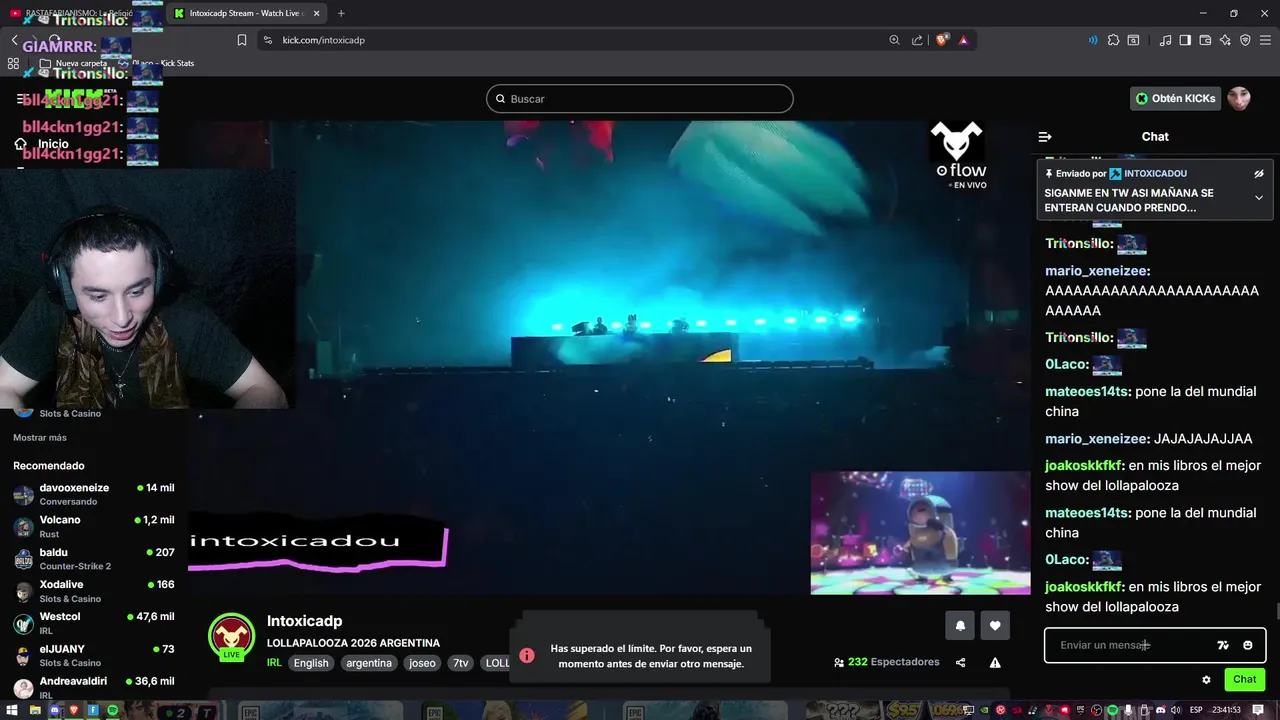Click the share stream icon
Image resolution: width=1280 pixels, height=720 pixels.
961,662
